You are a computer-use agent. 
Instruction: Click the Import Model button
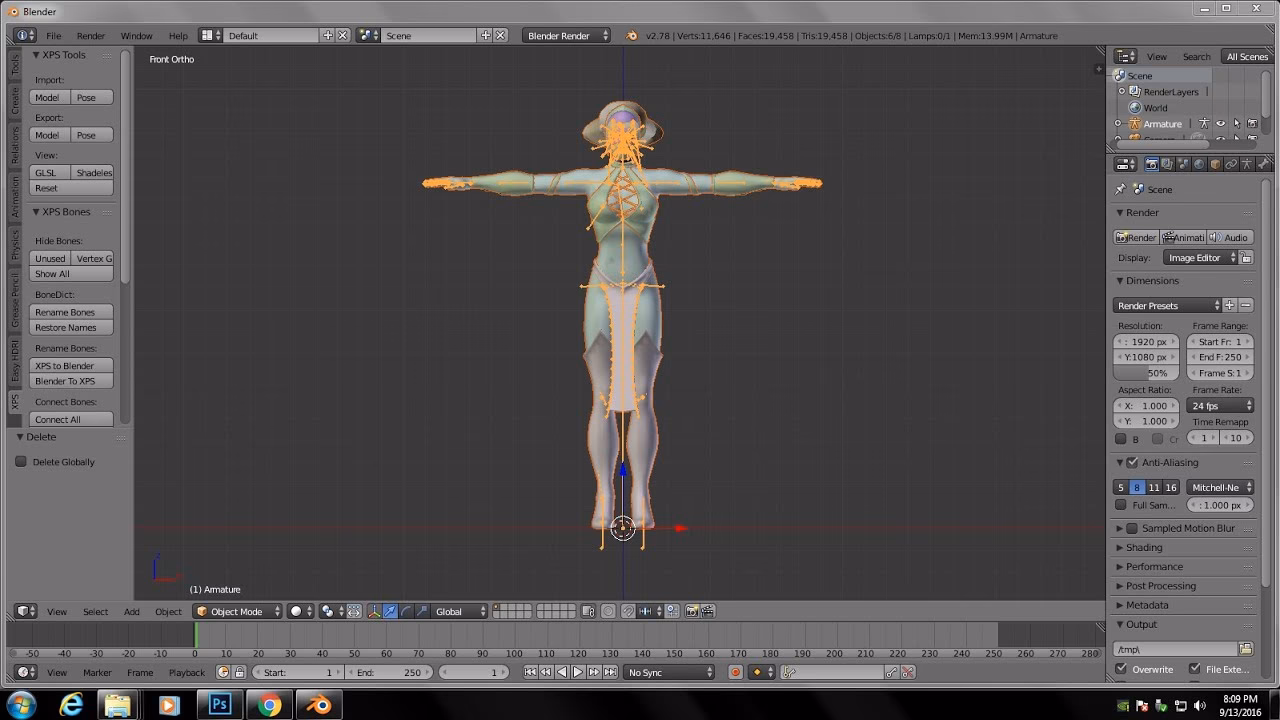[x=47, y=97]
